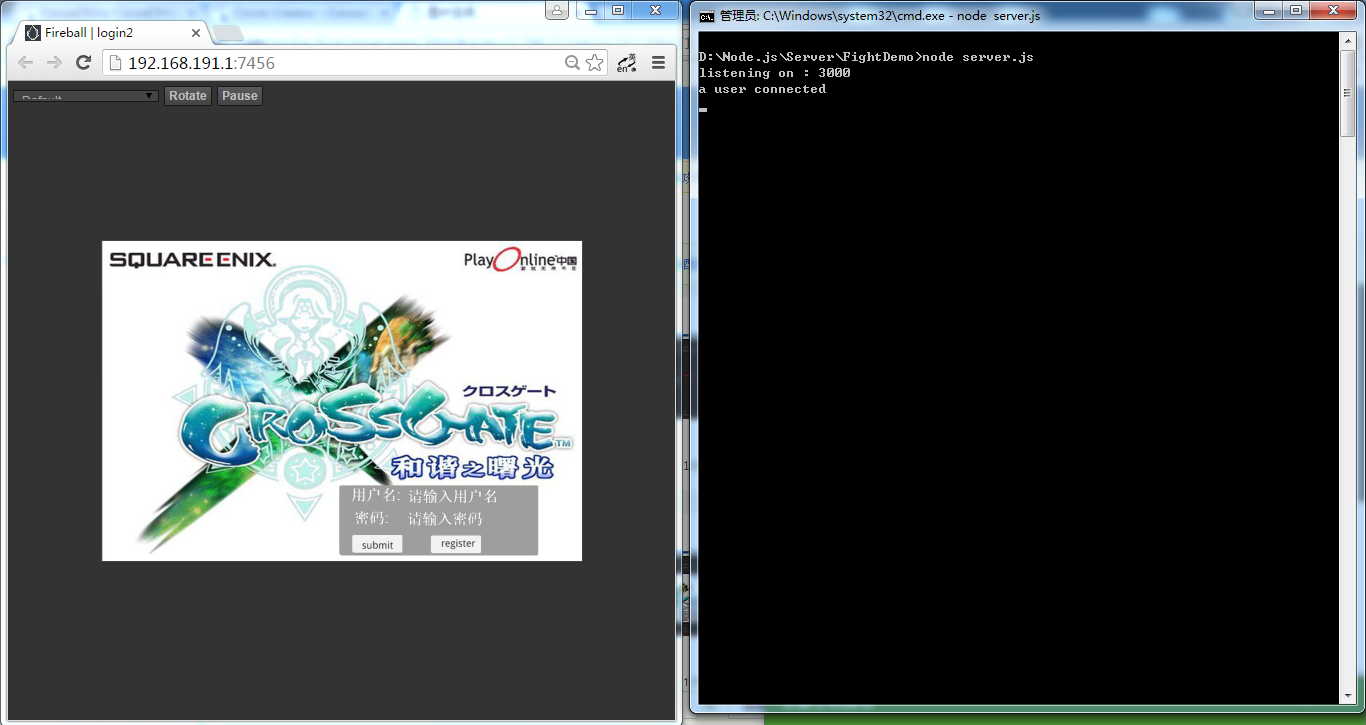
Task: Minimize the Chrome window
Action: coord(592,10)
